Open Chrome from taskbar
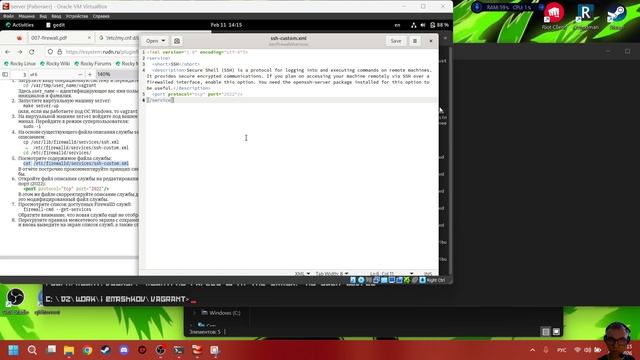This screenshot has height=360, width=640. pyautogui.click(x=87, y=350)
